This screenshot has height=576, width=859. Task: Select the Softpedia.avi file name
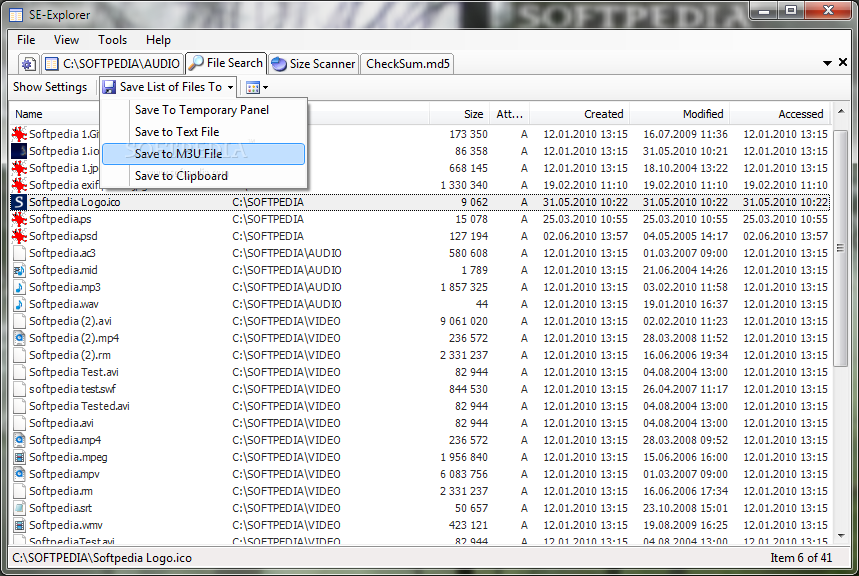[61, 423]
